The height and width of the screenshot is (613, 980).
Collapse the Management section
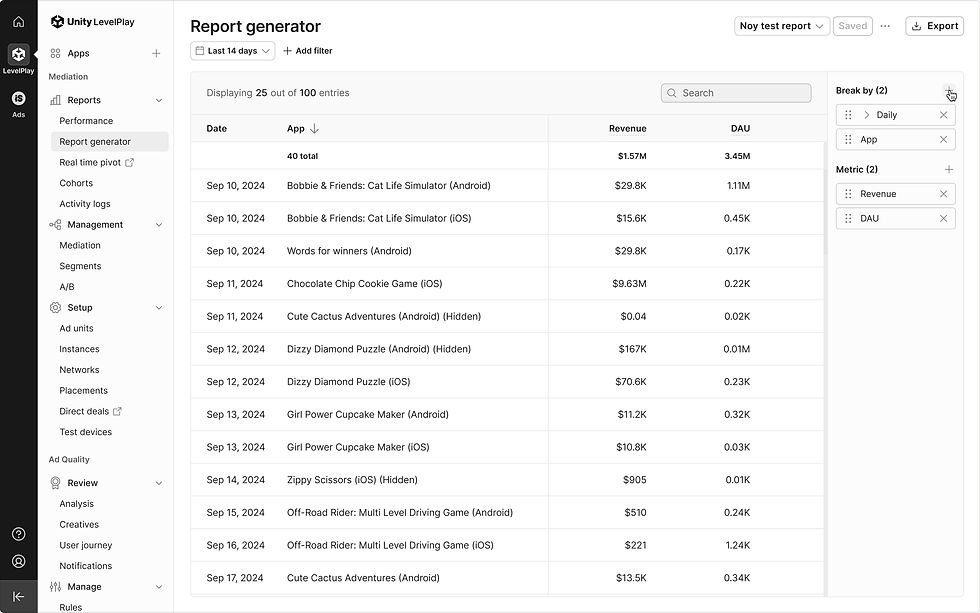pyautogui.click(x=159, y=225)
